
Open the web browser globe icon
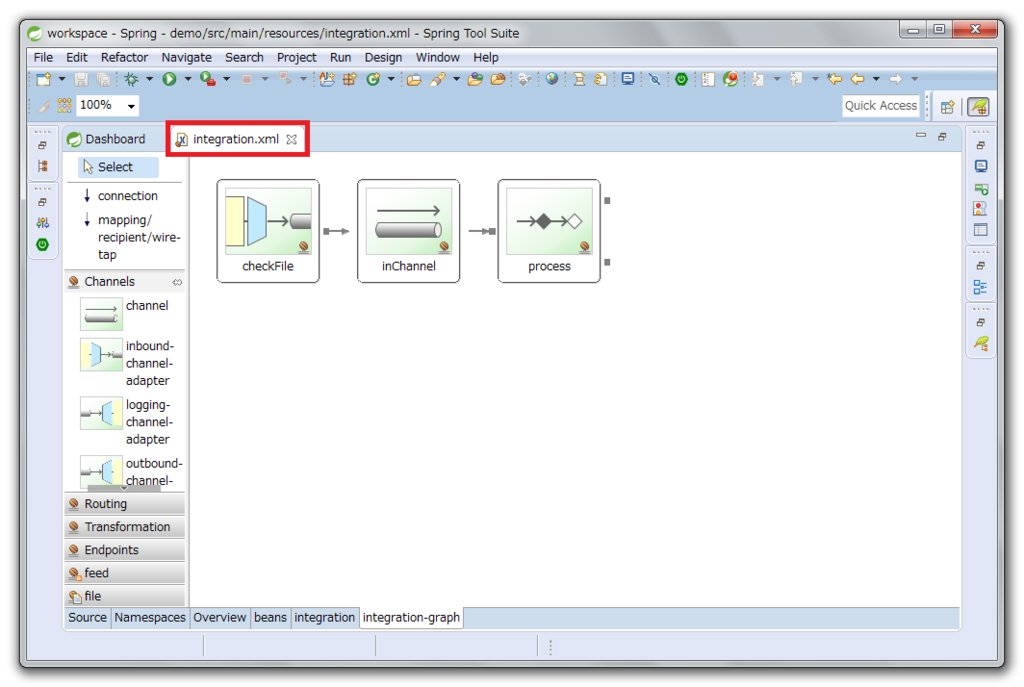pos(552,79)
